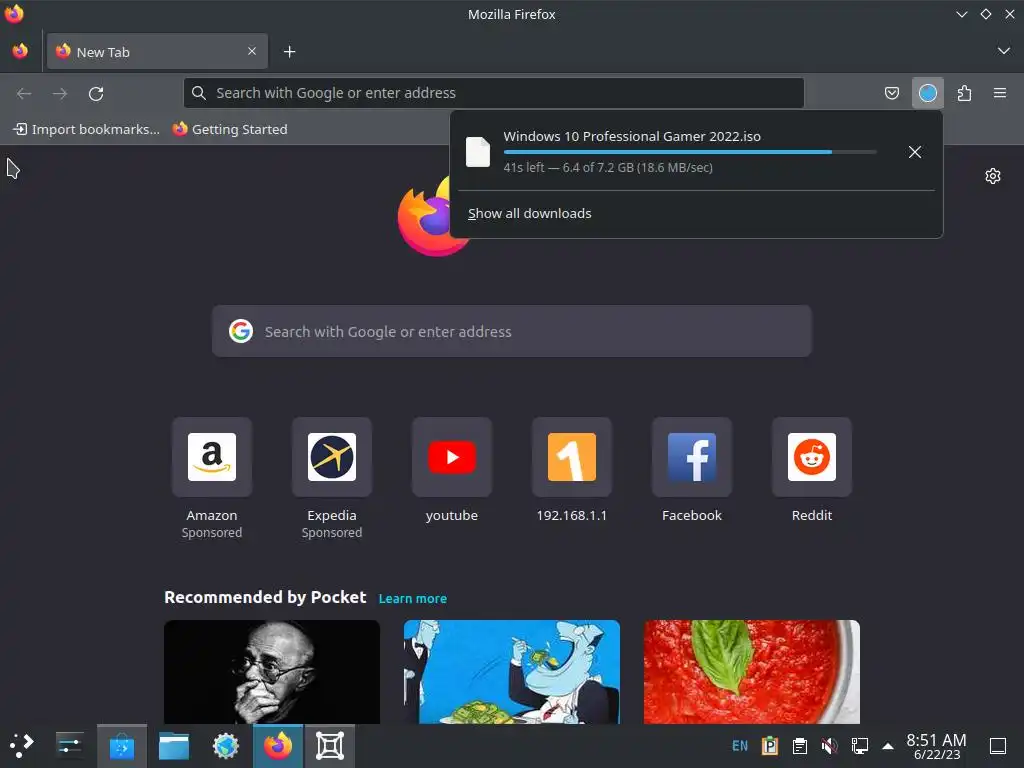1024x768 pixels.
Task: Open taskbar pager settings sliders icon
Action: (69, 745)
